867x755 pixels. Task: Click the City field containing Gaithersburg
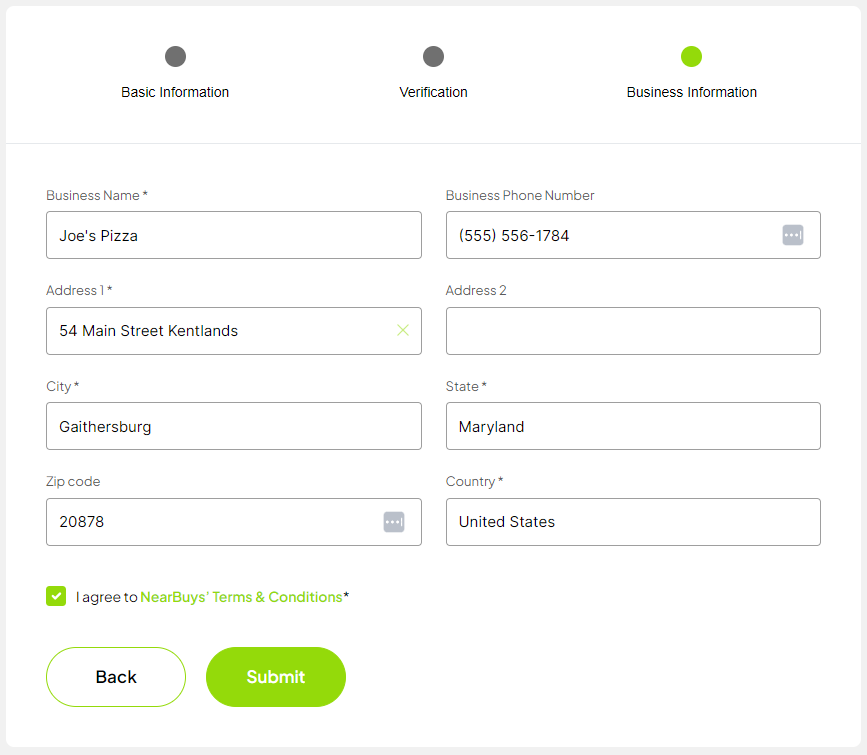click(x=233, y=426)
